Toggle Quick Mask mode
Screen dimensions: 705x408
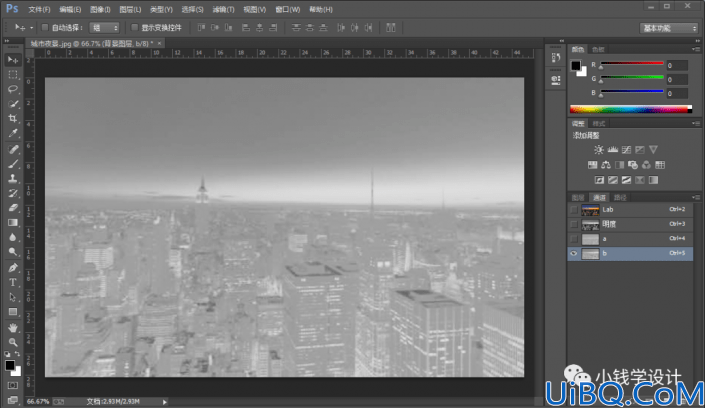[13, 386]
